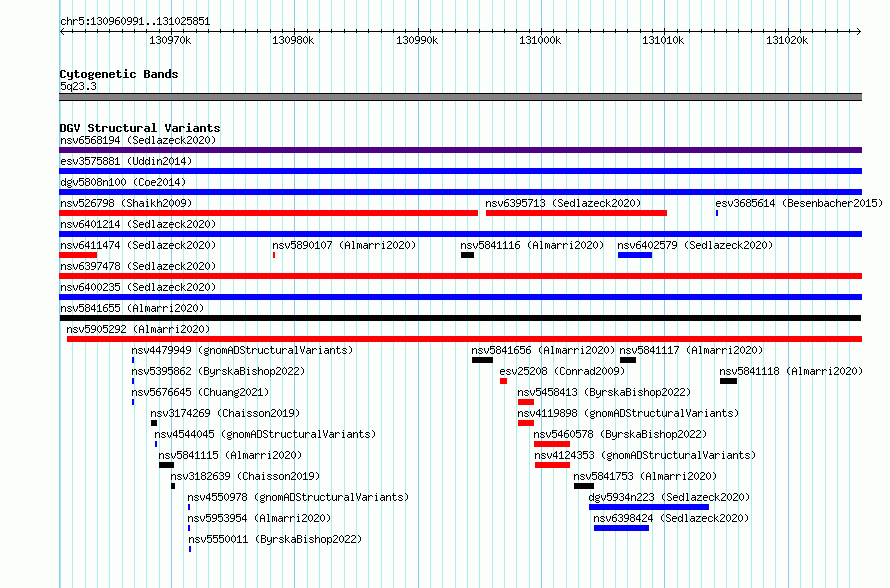The image size is (890, 588).
Task: Select the nsv526798 (Shaikh2009) label
Action: point(126,203)
